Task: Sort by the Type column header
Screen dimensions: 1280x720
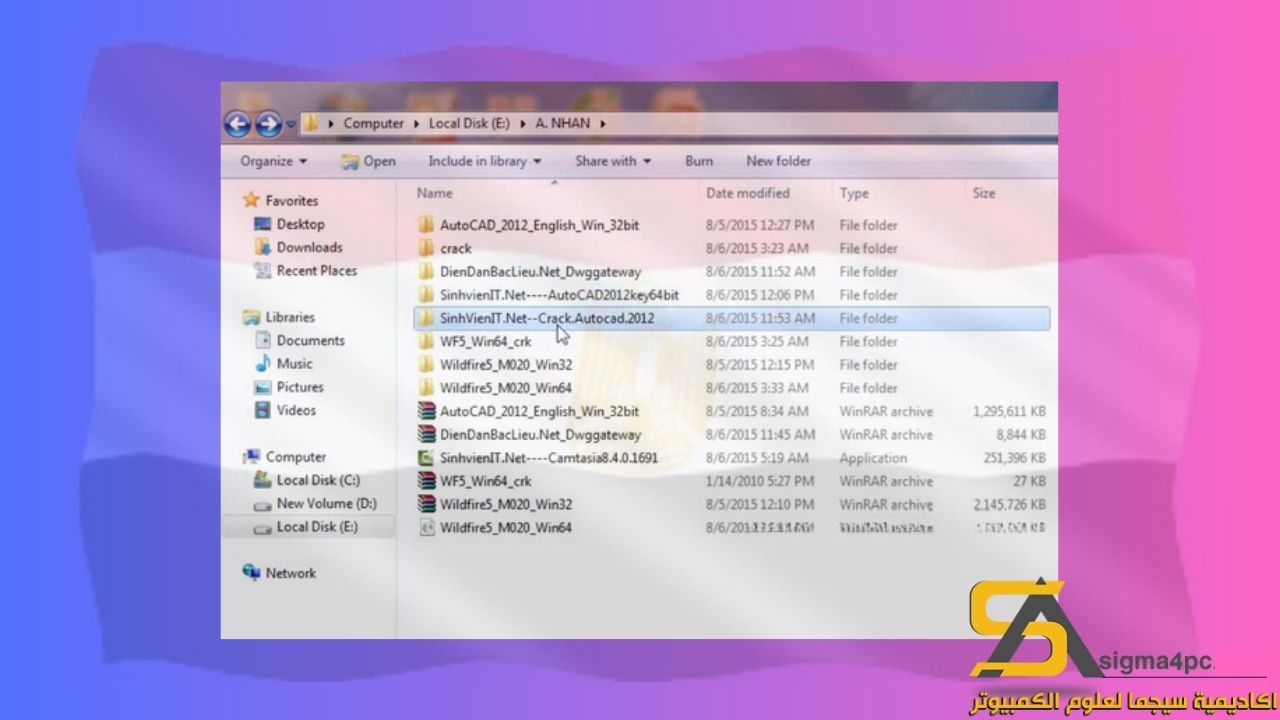Action: click(x=854, y=193)
